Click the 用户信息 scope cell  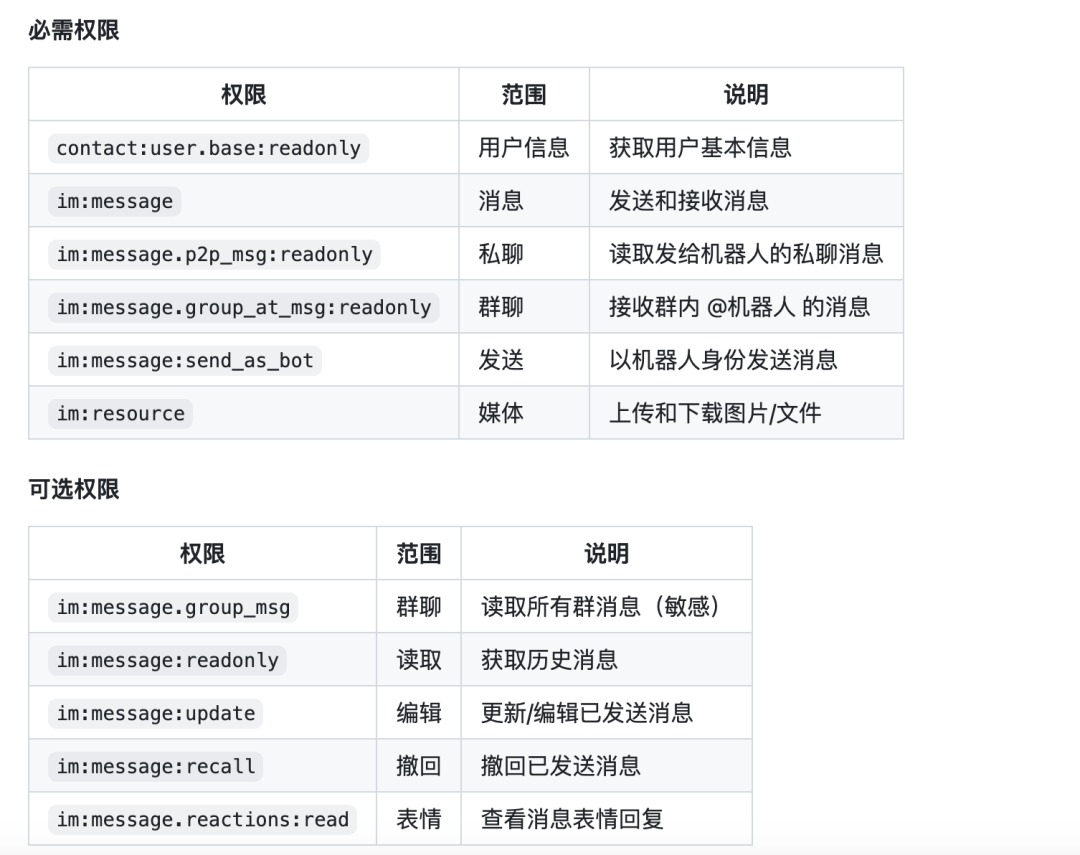524,147
